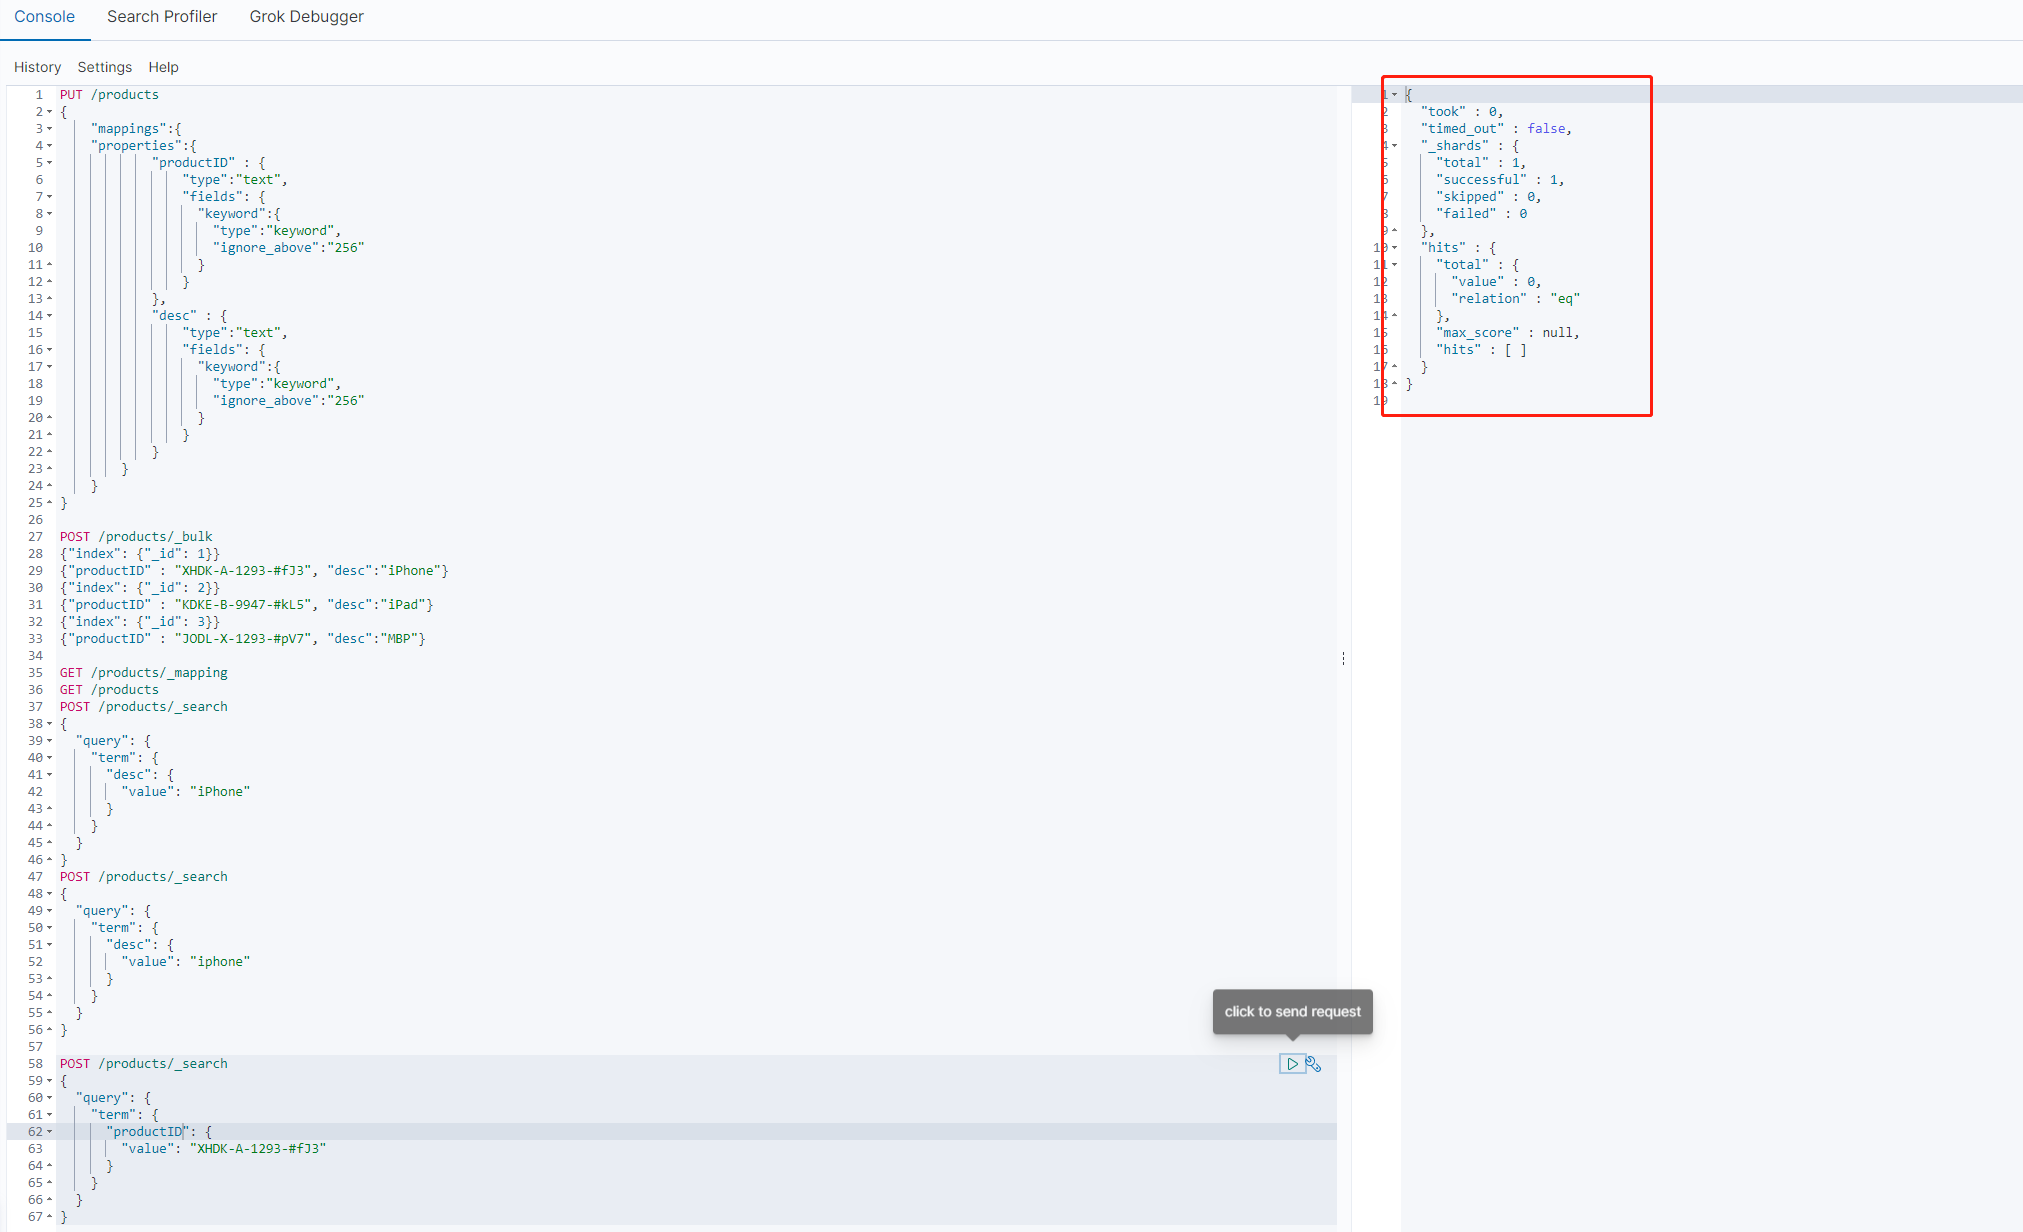Click the POST /products/_bulk request line
This screenshot has height=1232, width=2023.
[x=136, y=537]
